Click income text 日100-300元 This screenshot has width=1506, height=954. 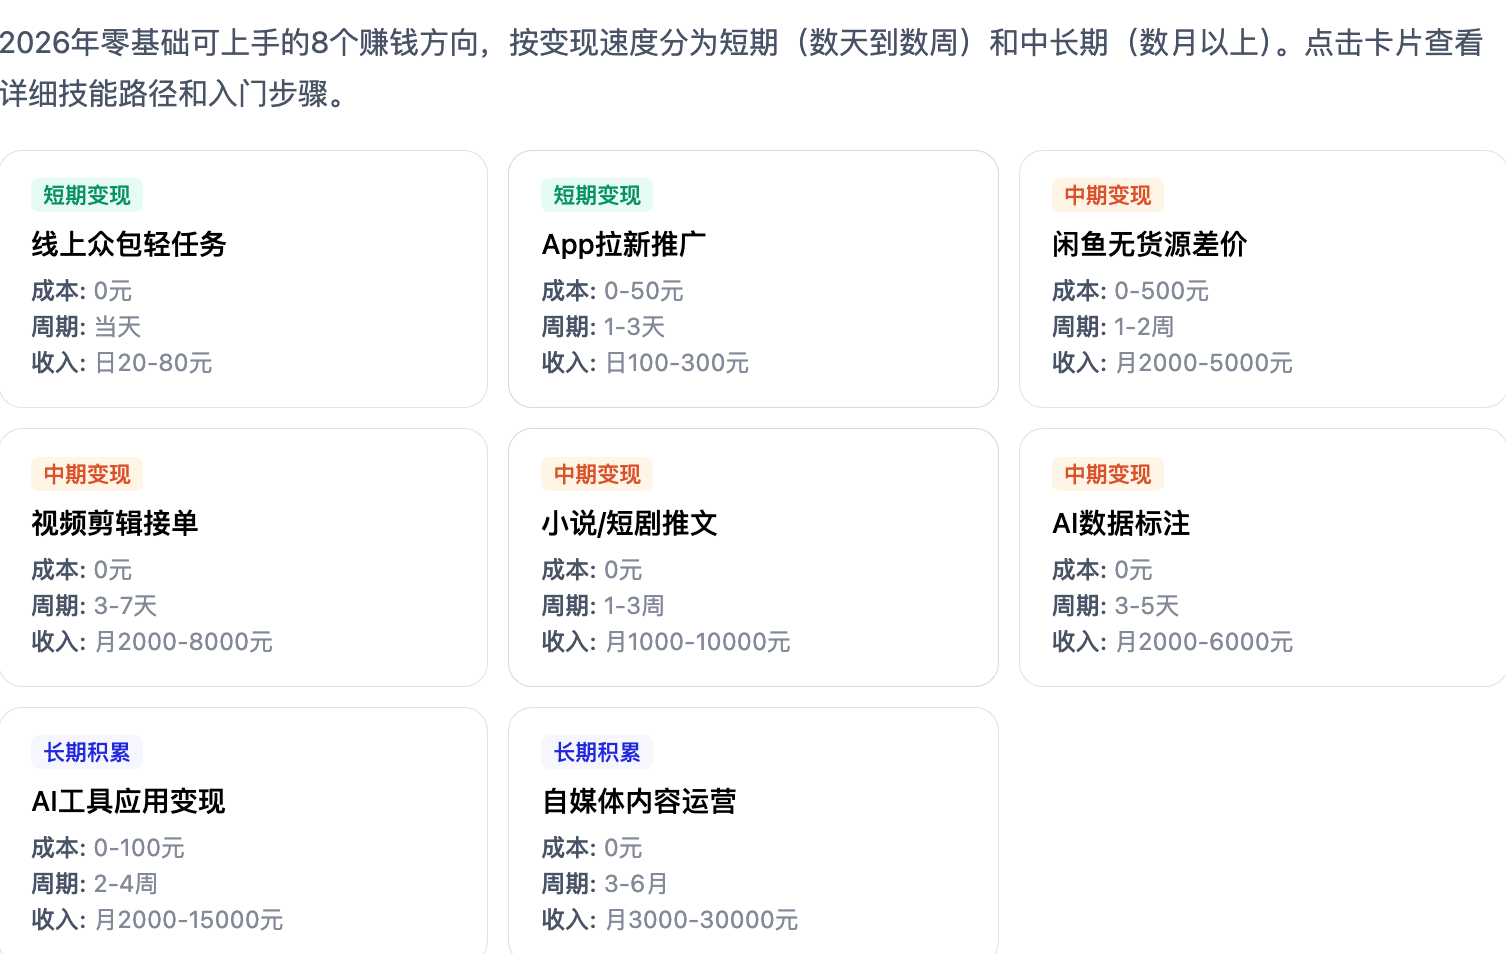(677, 363)
